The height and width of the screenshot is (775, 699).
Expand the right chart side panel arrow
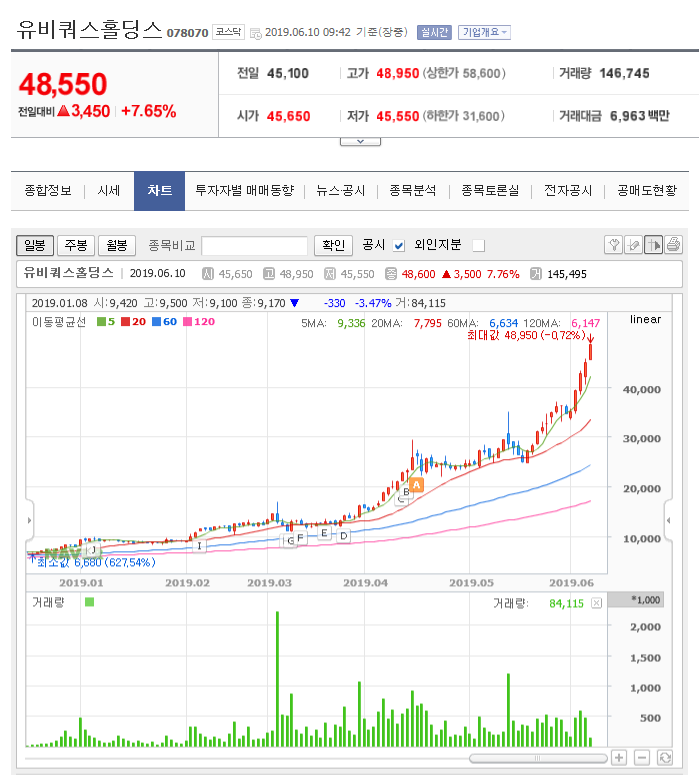[x=668, y=520]
